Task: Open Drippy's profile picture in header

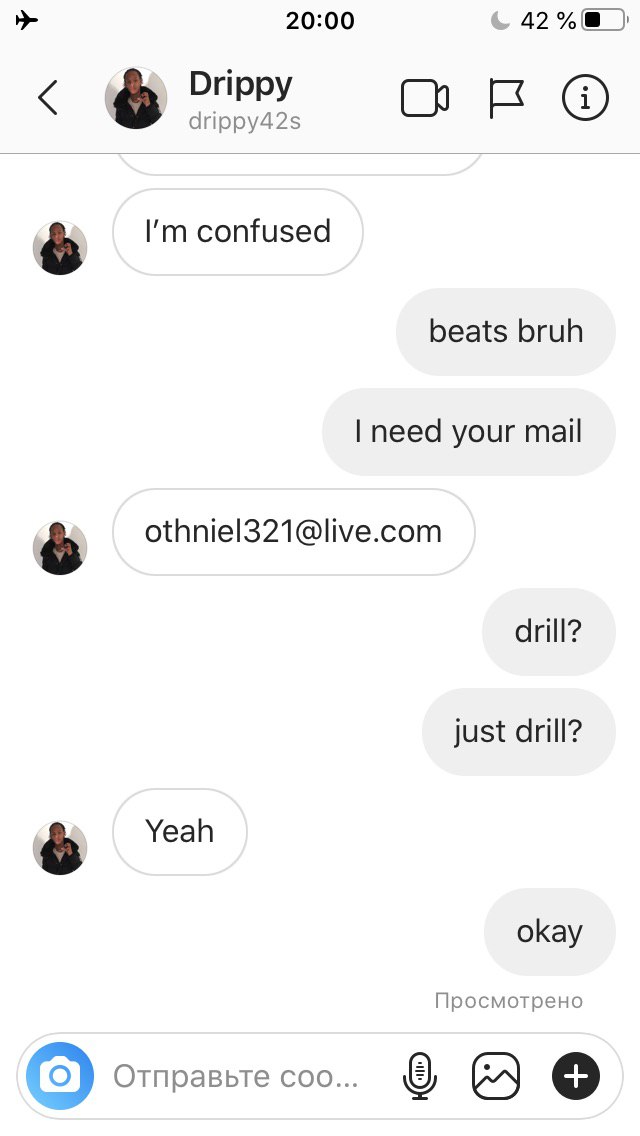Action: [136, 98]
